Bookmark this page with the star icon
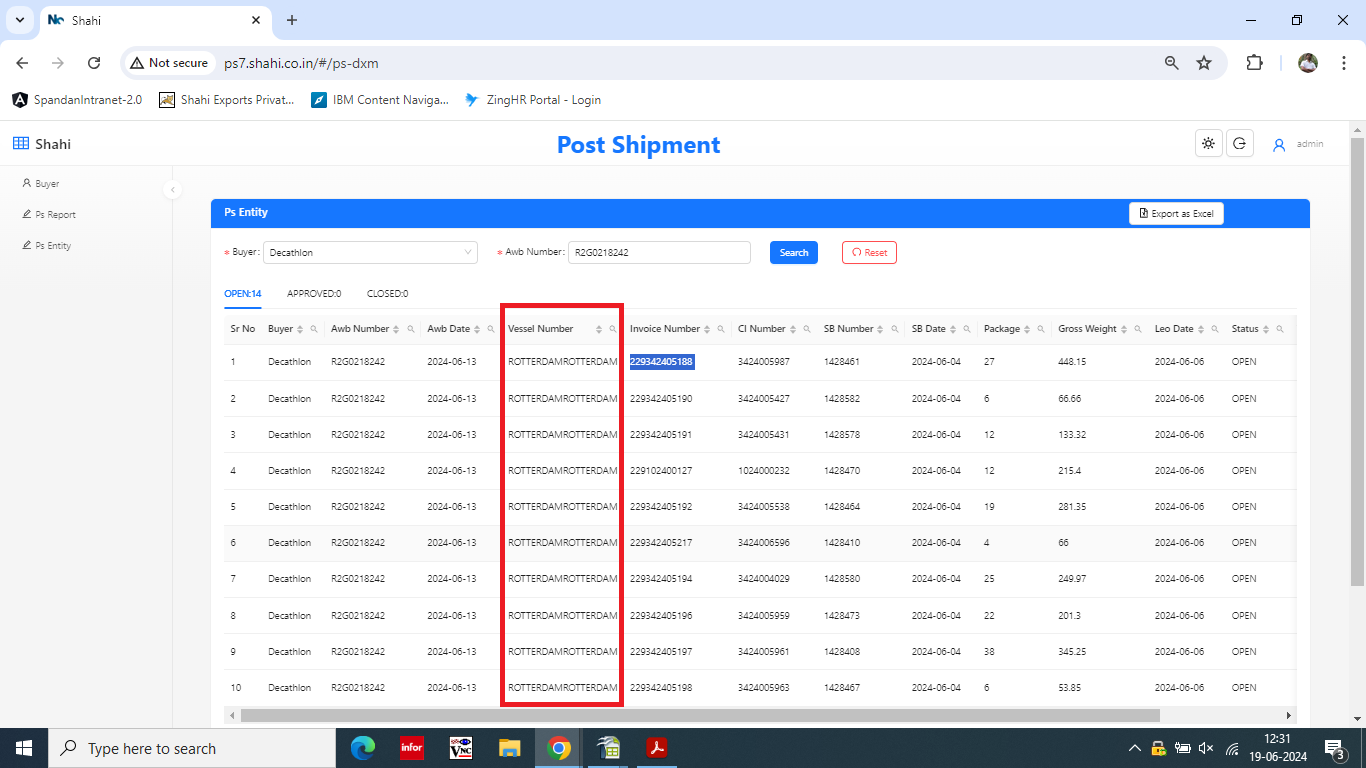 (1204, 63)
